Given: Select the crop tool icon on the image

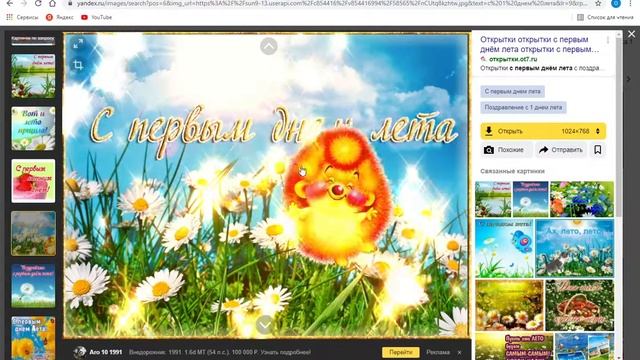Looking at the screenshot, I should click(x=78, y=65).
